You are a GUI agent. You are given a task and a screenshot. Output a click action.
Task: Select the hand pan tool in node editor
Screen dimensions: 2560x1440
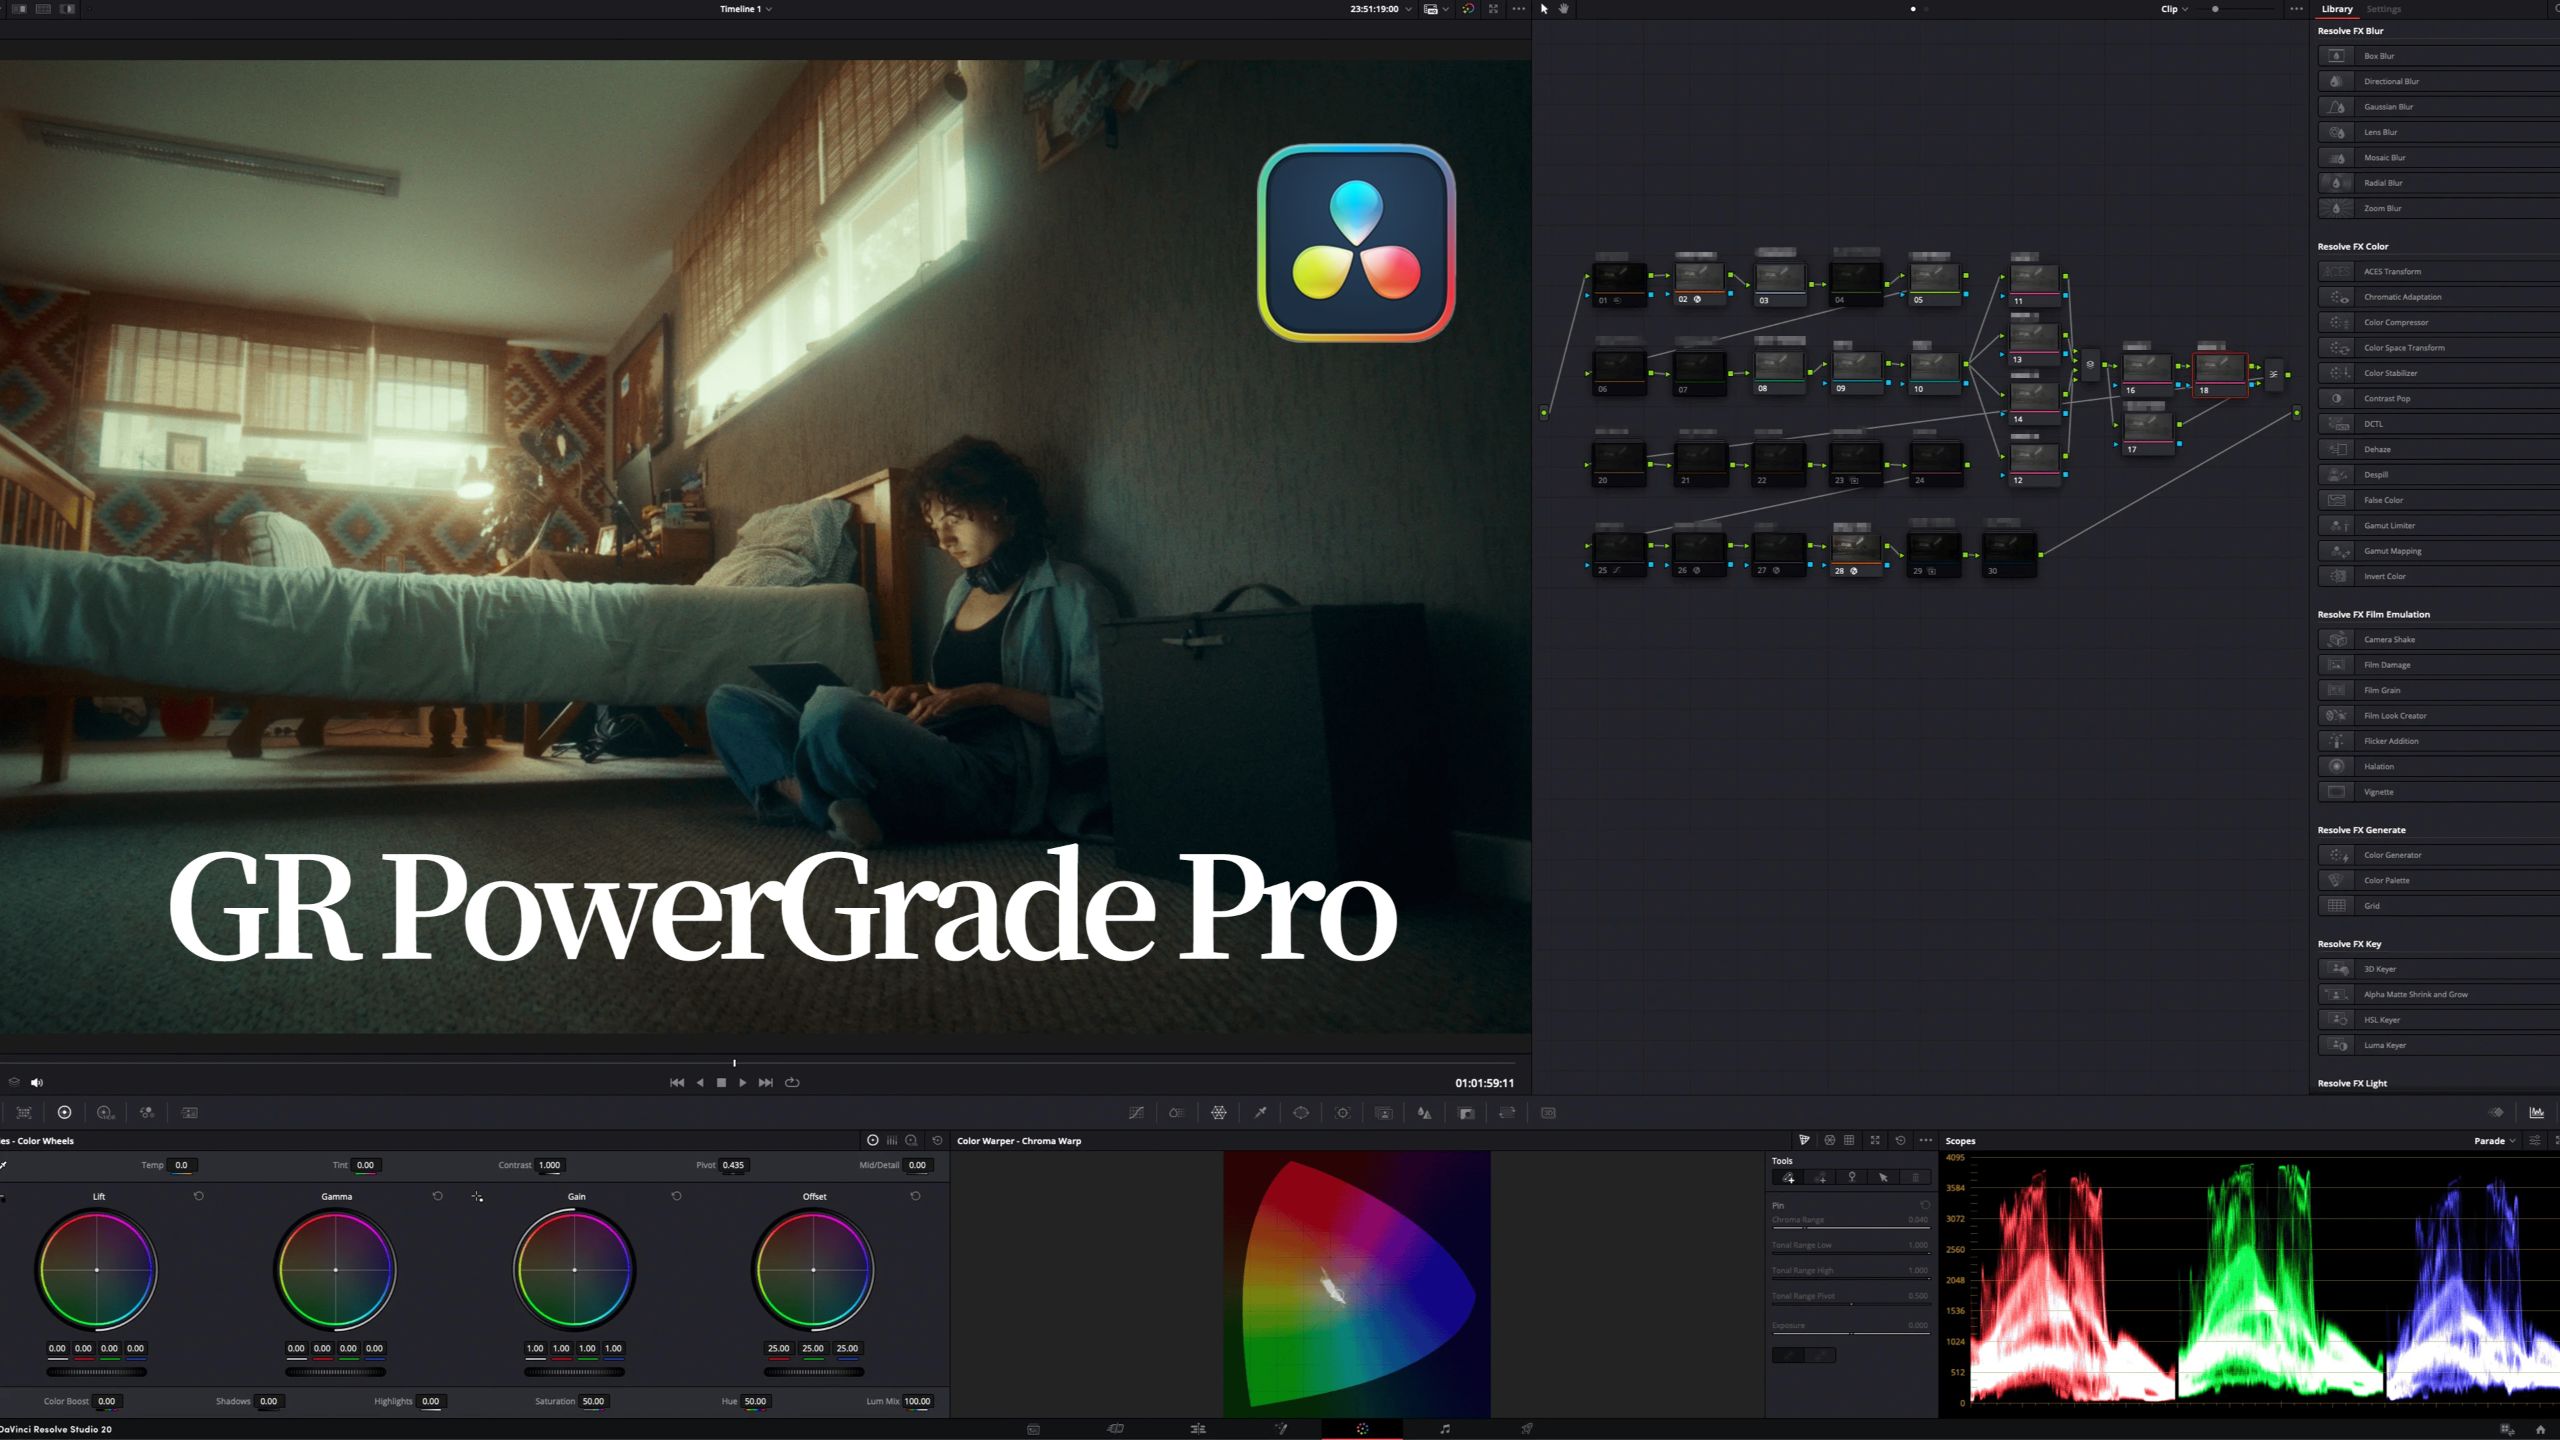click(x=1564, y=9)
